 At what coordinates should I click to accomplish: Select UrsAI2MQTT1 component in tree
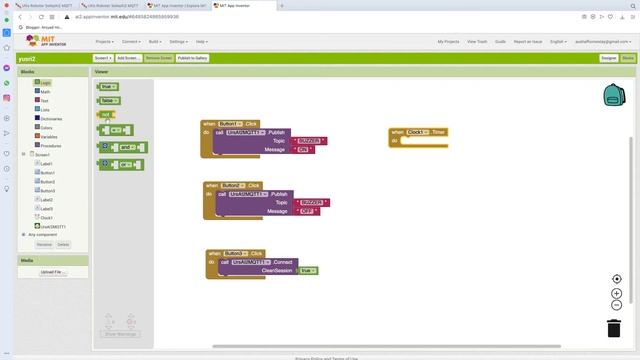pyautogui.click(x=53, y=227)
